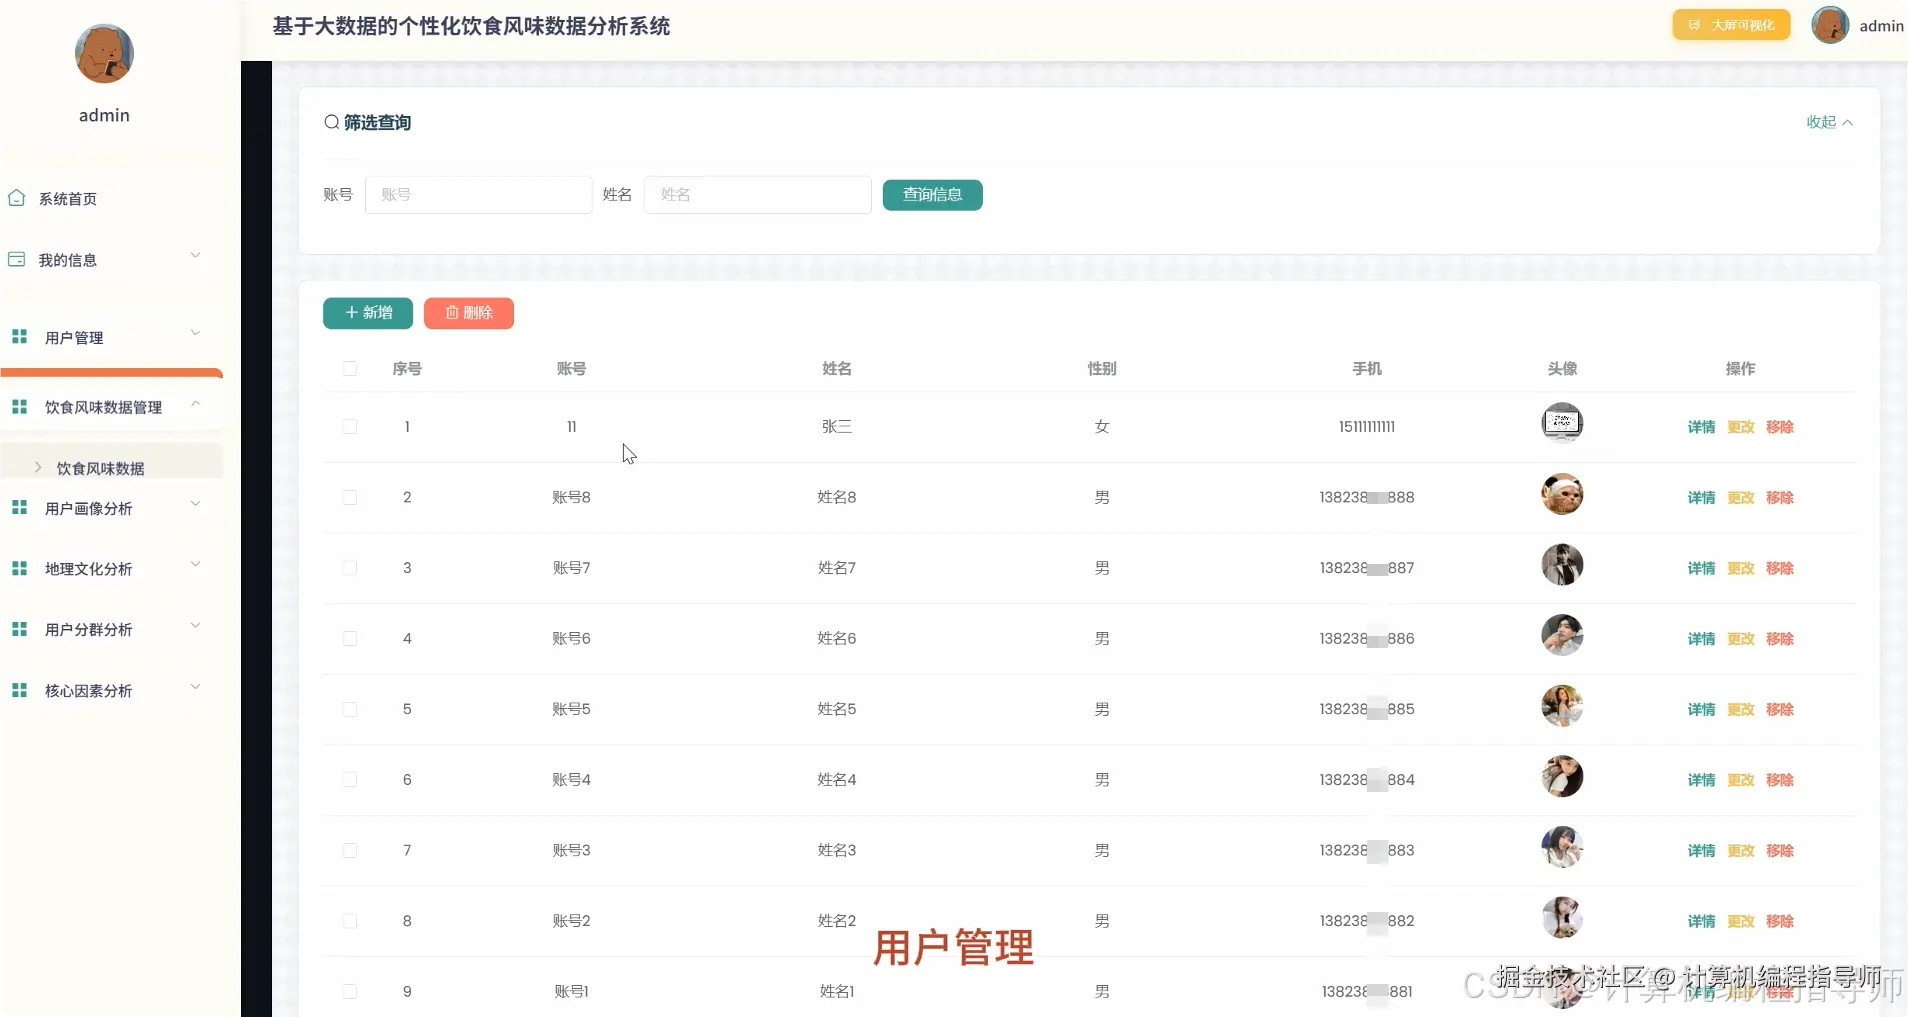Open avatar thumbnail for 姓名8
This screenshot has height=1017, width=1908.
1562,494
